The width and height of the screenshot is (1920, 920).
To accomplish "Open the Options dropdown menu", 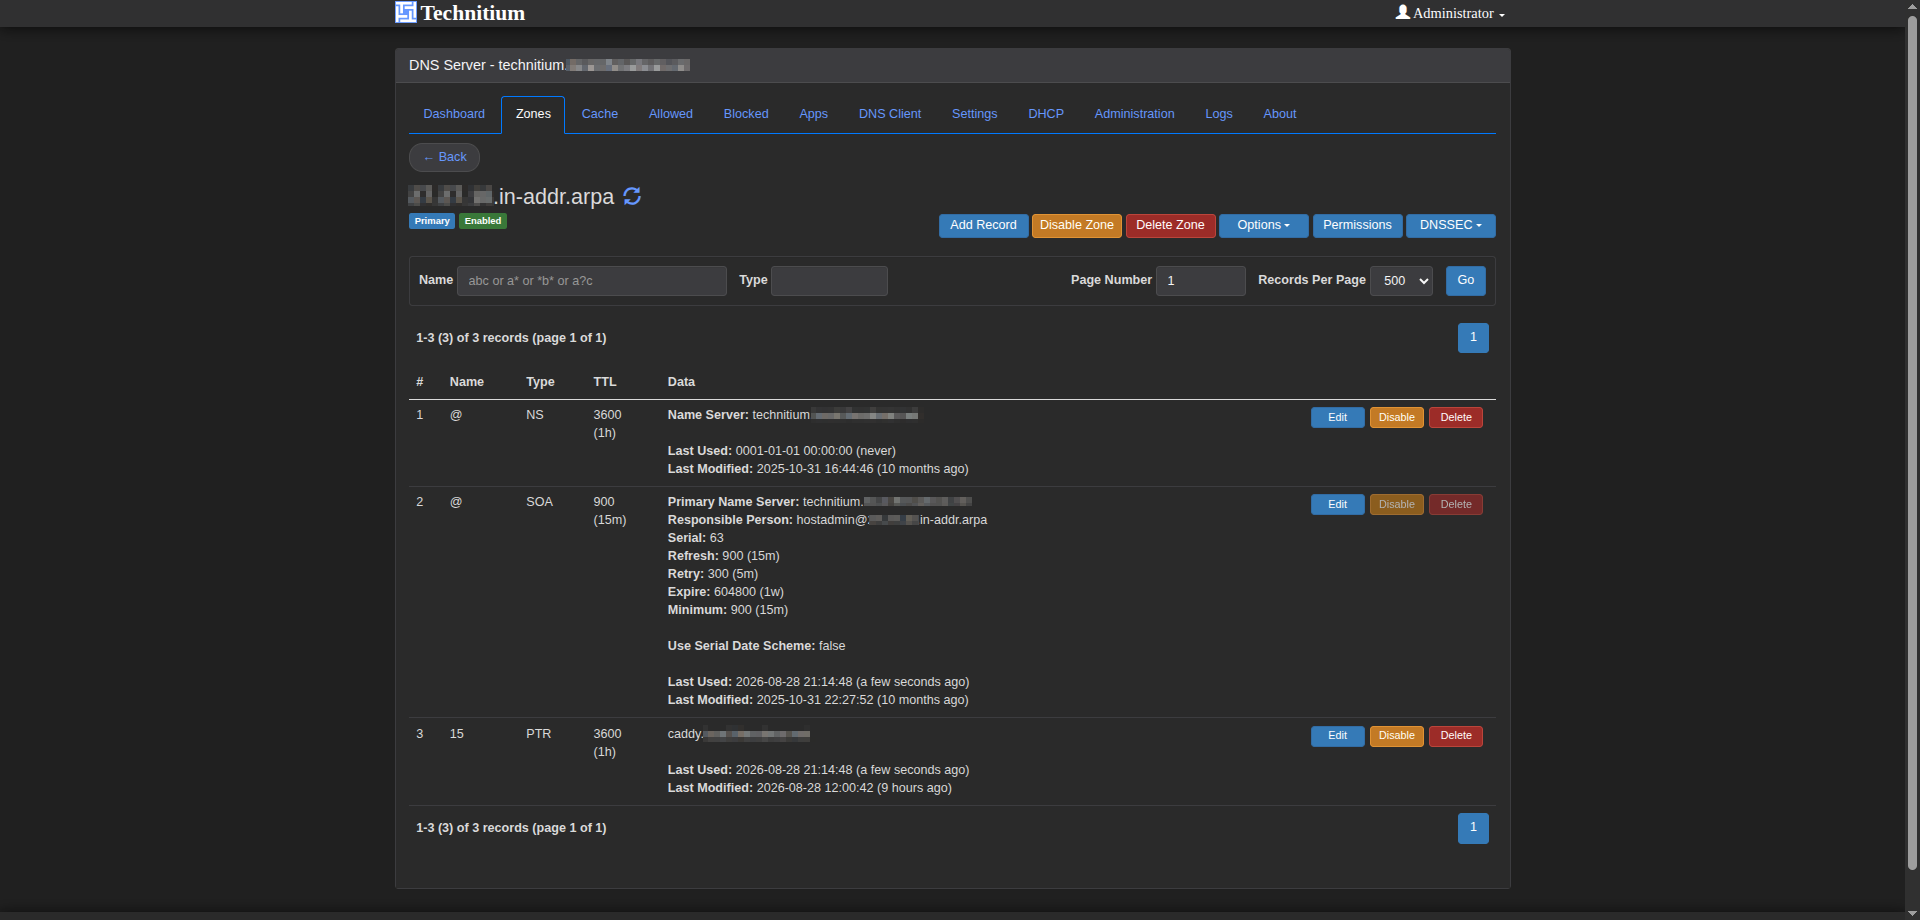I will click(x=1263, y=226).
